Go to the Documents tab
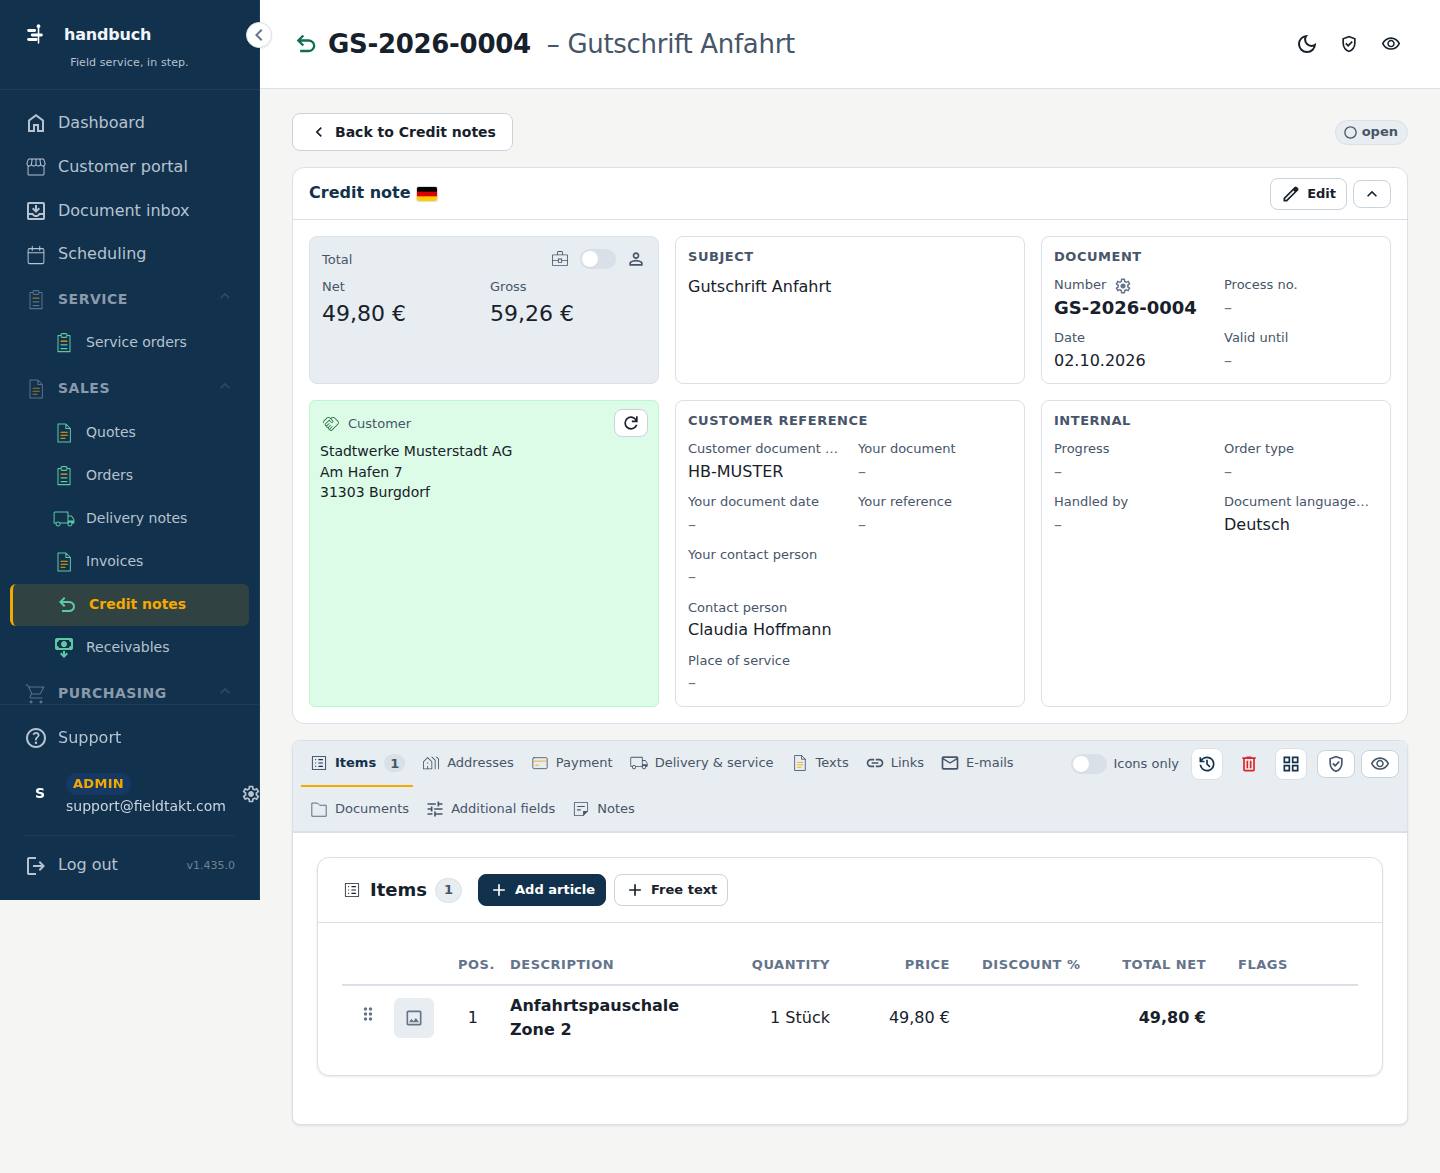The image size is (1440, 1173). 360,809
